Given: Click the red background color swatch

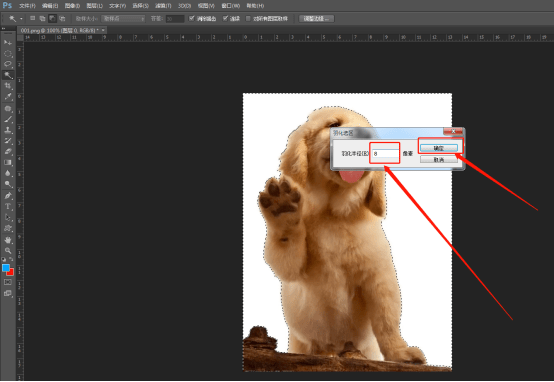Looking at the screenshot, I should click(11, 272).
